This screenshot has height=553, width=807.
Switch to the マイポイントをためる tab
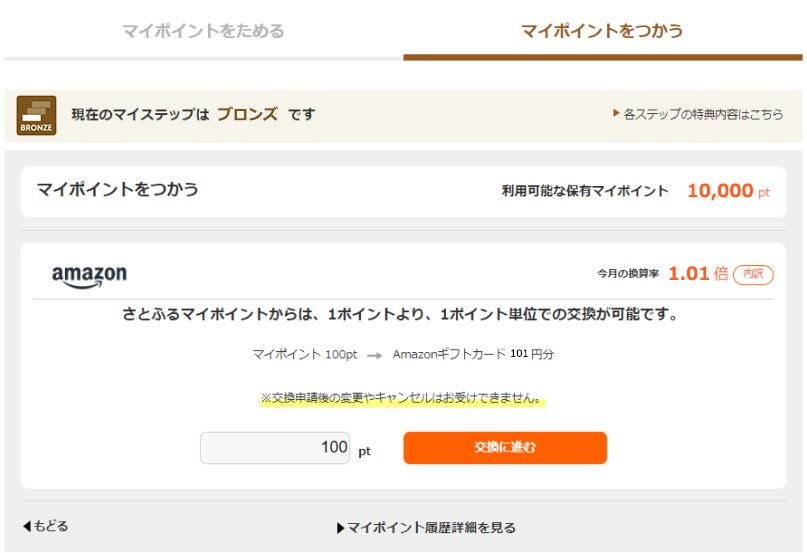pos(203,31)
